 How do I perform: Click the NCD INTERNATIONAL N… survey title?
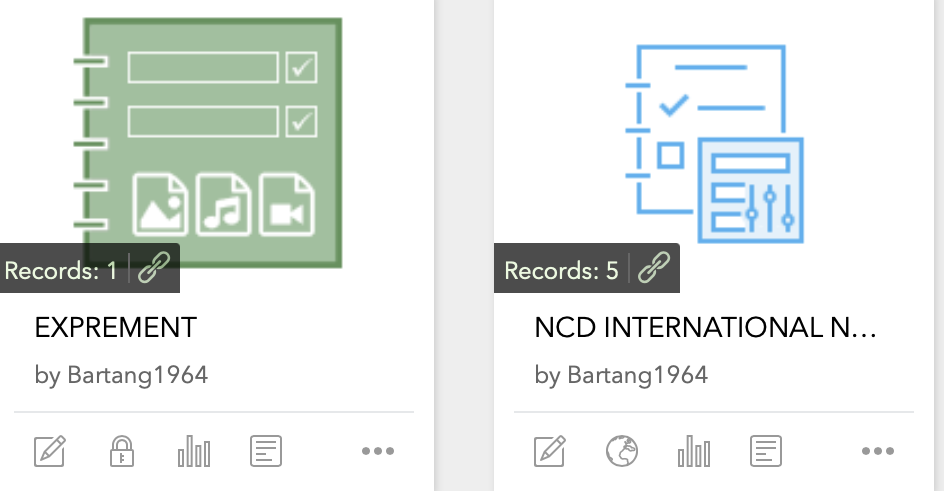pyautogui.click(x=705, y=327)
